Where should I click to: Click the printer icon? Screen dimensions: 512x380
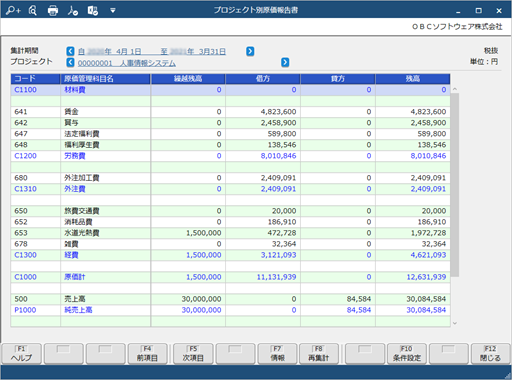53,11
